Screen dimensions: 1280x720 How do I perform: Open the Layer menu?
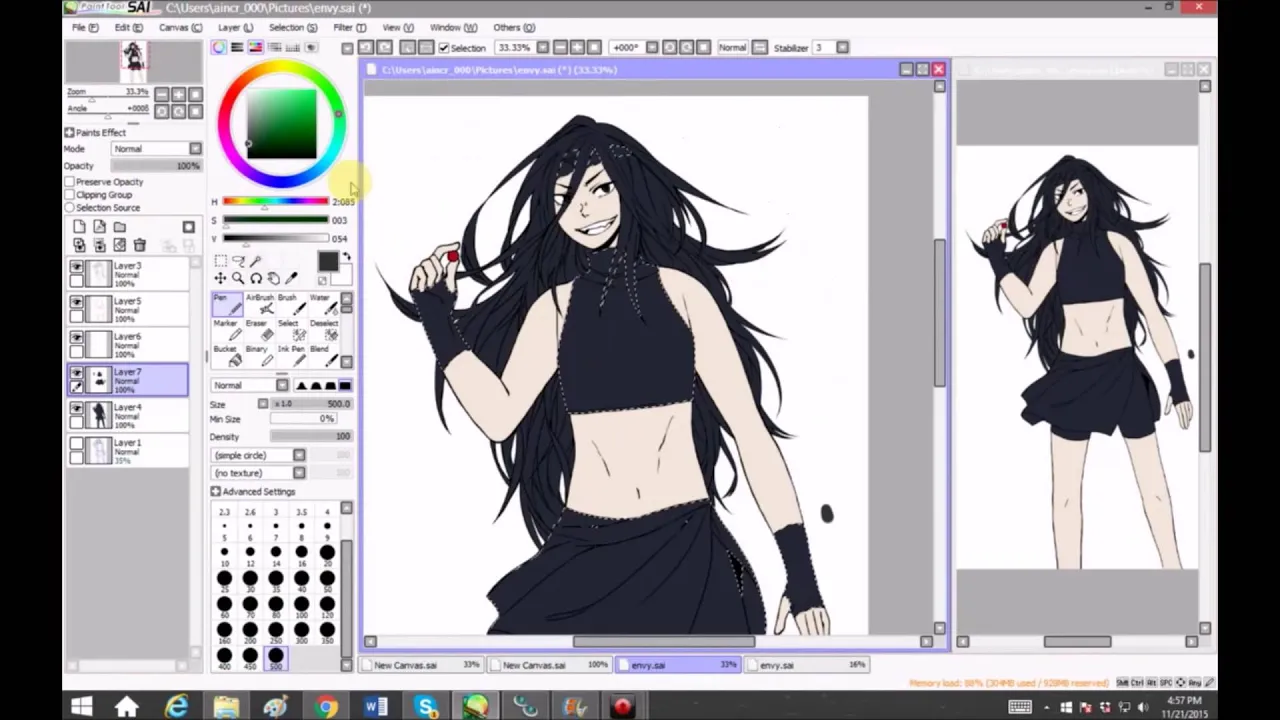click(x=235, y=27)
